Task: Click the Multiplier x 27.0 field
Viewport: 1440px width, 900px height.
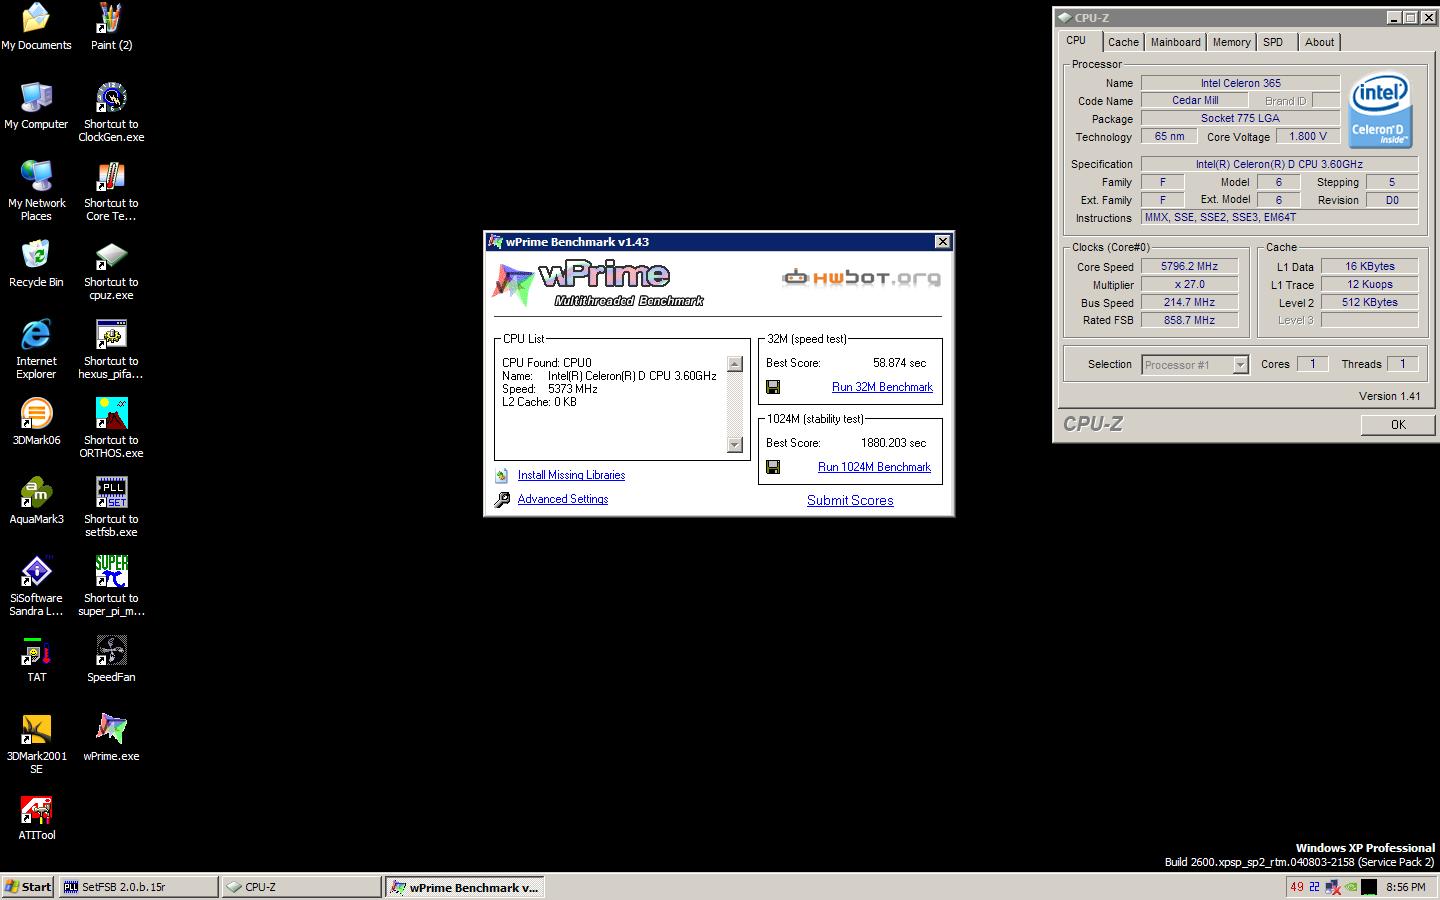Action: (x=1189, y=285)
